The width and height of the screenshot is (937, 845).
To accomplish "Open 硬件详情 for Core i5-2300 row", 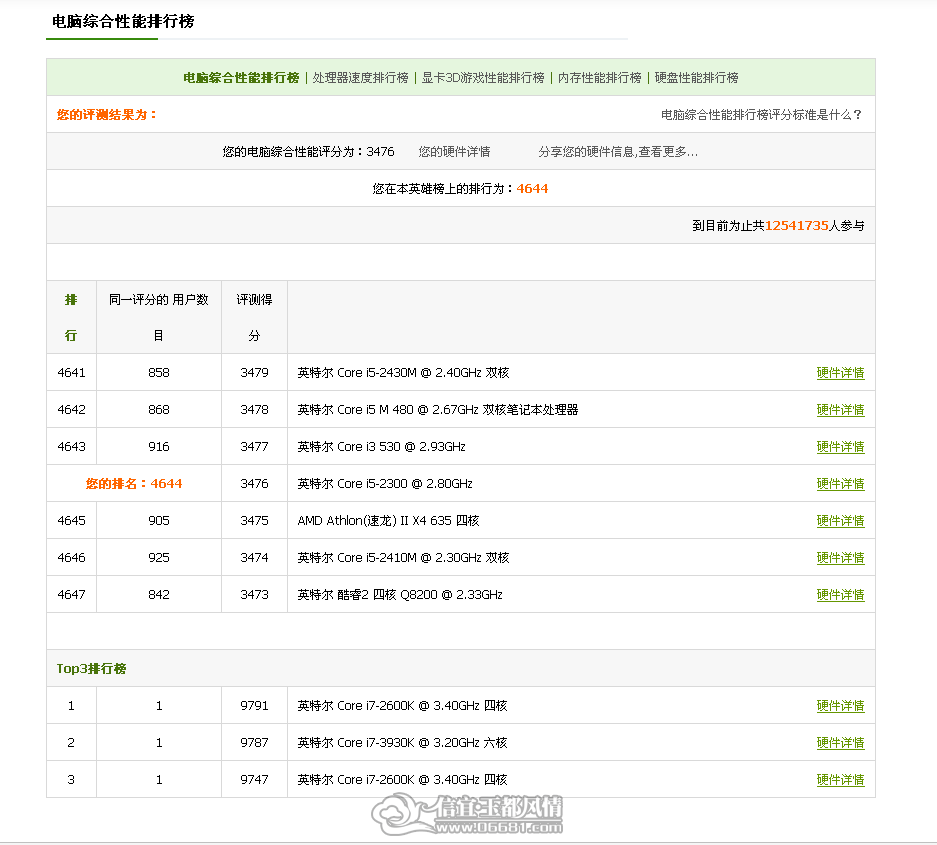I will point(840,484).
